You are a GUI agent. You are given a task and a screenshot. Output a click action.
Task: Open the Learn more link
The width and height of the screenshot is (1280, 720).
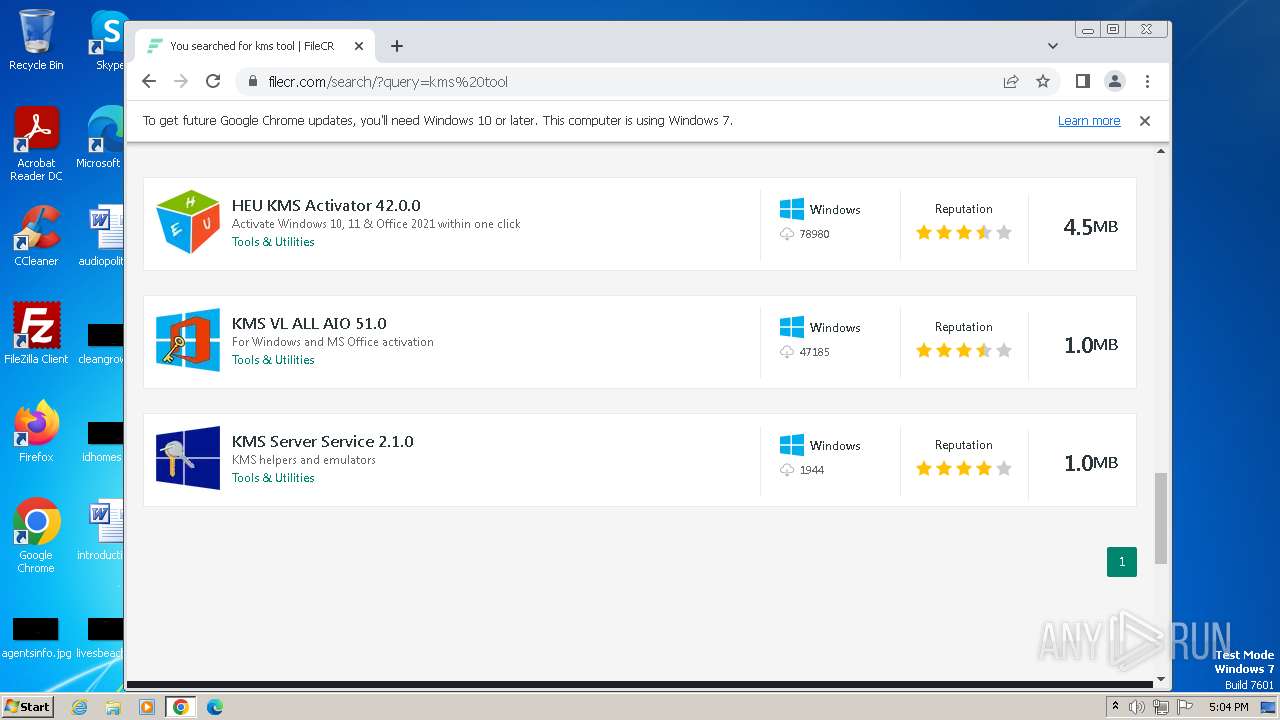1089,121
